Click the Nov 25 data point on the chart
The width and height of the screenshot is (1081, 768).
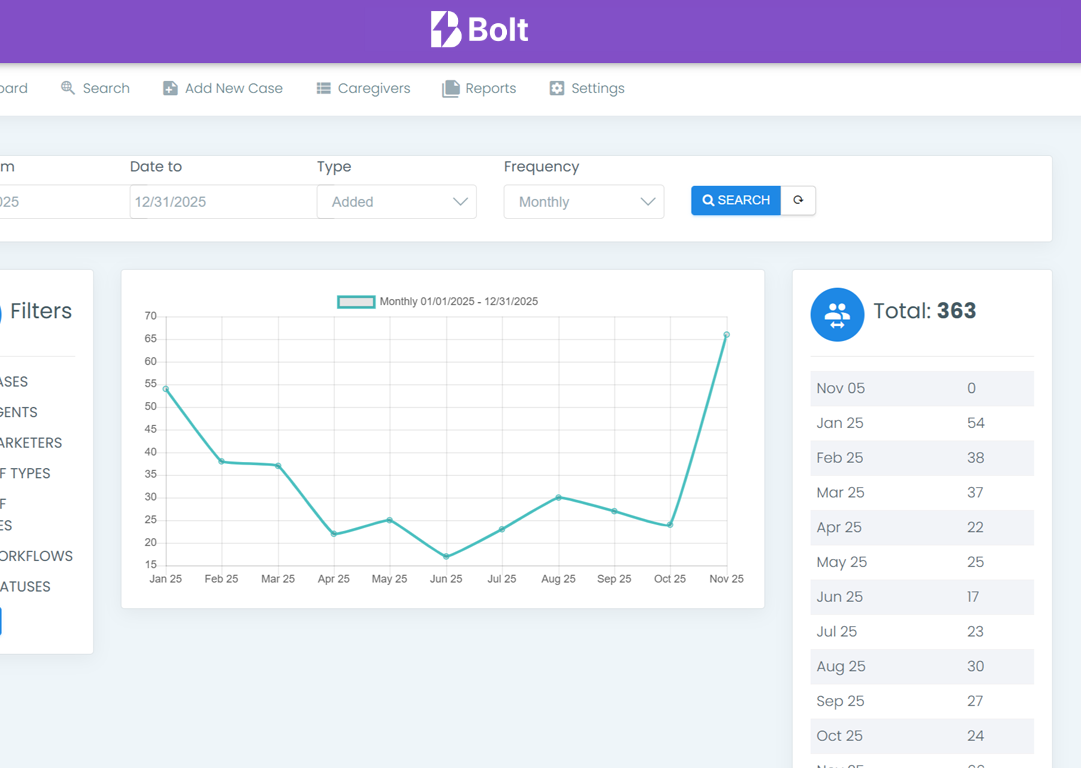click(x=726, y=336)
